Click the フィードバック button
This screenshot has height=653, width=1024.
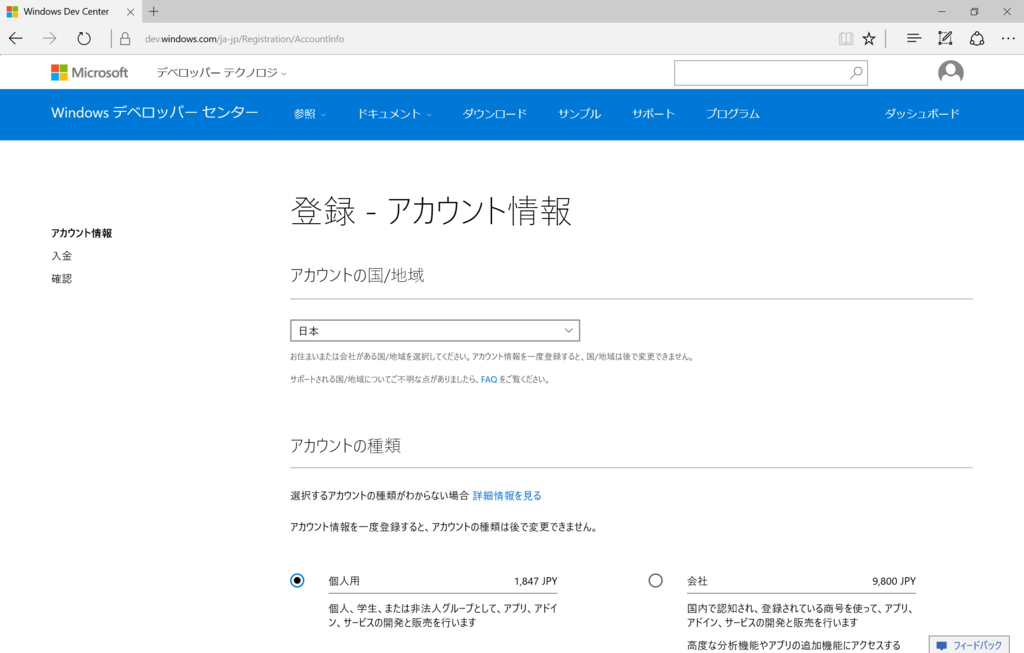(x=969, y=645)
